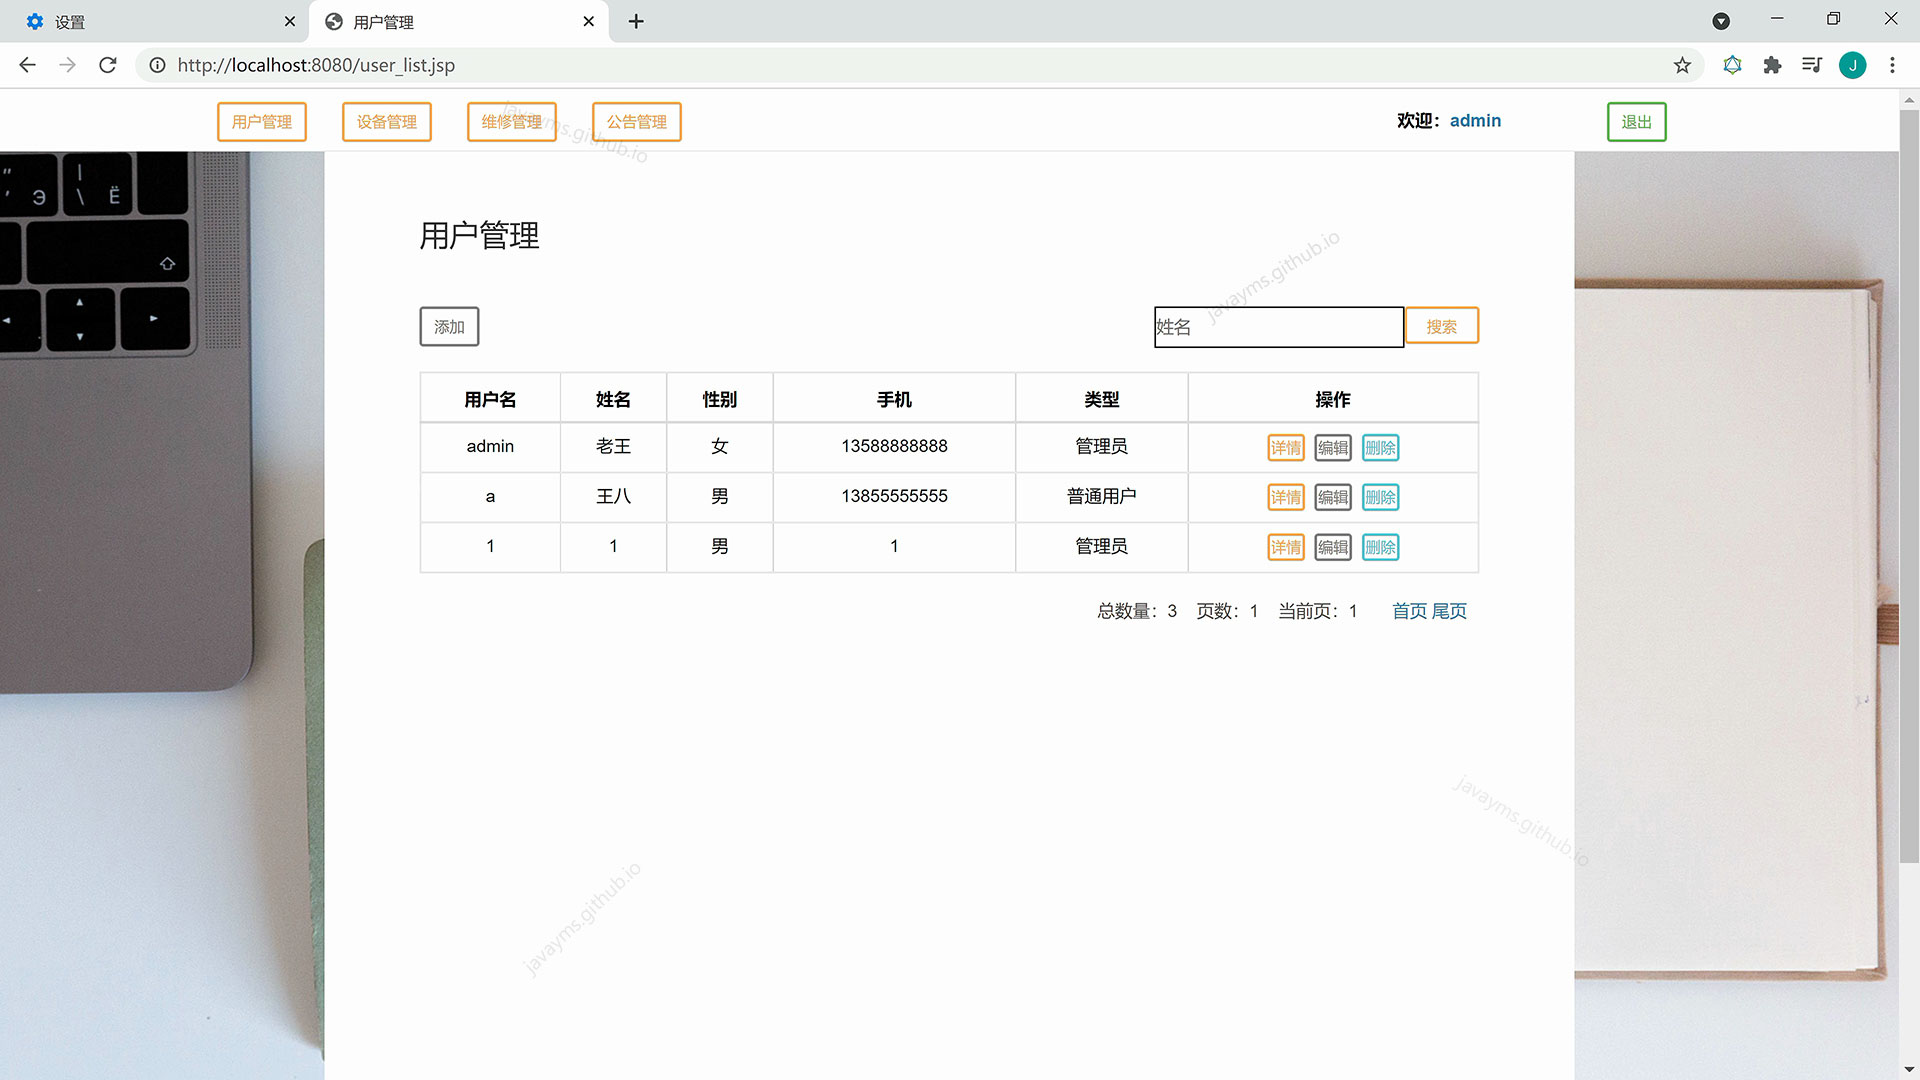This screenshot has width=1920, height=1080.
Task: Click 编辑 for the admin row
Action: coord(1332,448)
